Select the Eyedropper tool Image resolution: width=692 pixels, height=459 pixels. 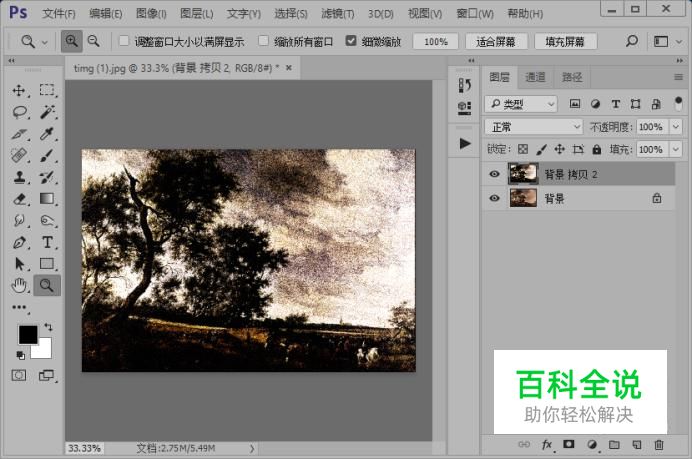(x=47, y=134)
